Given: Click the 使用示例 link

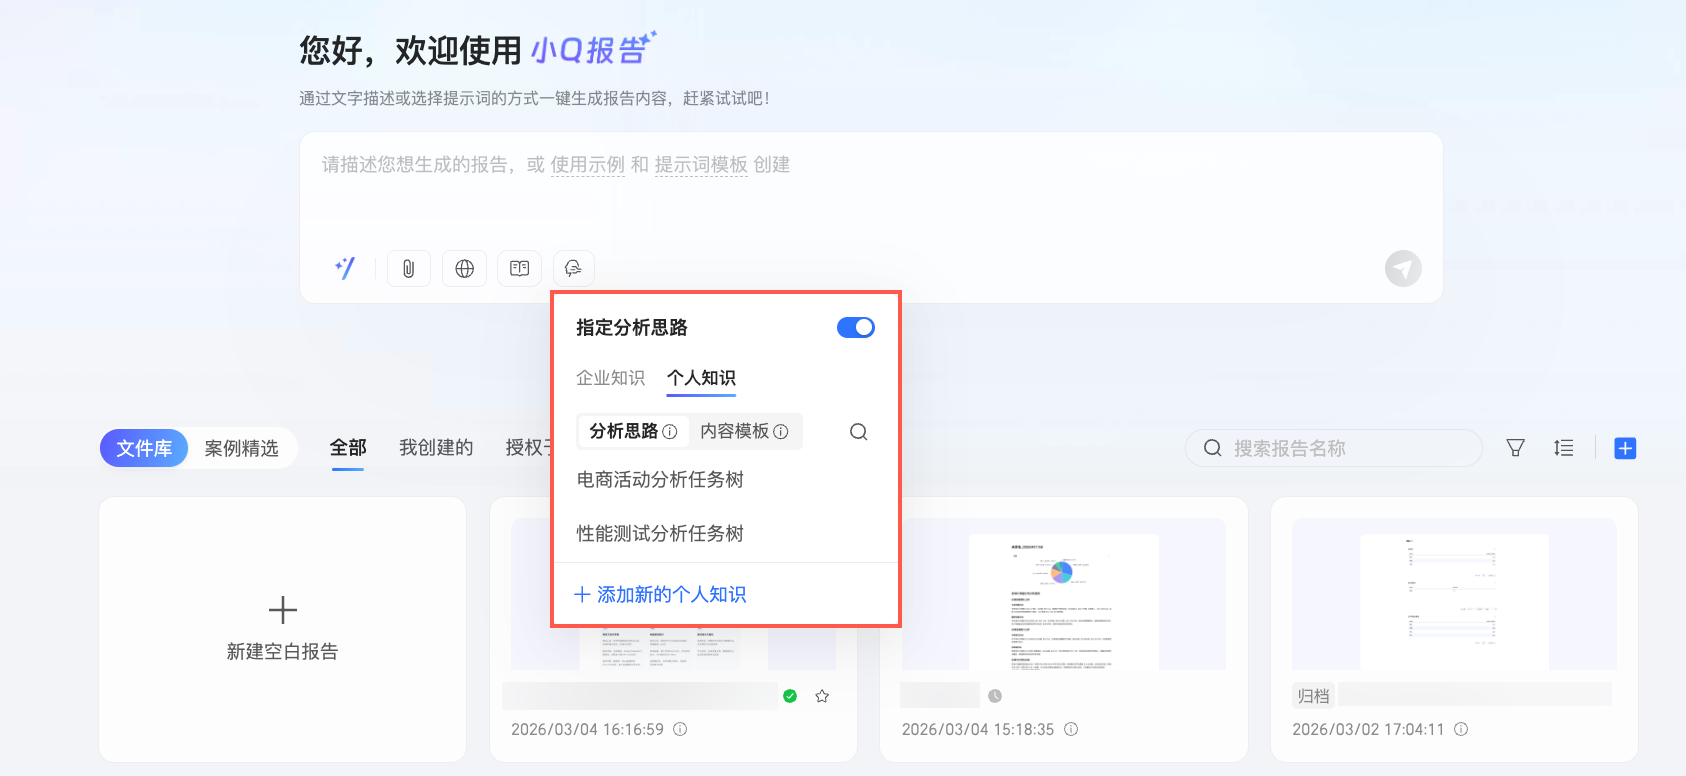Looking at the screenshot, I should pos(588,165).
